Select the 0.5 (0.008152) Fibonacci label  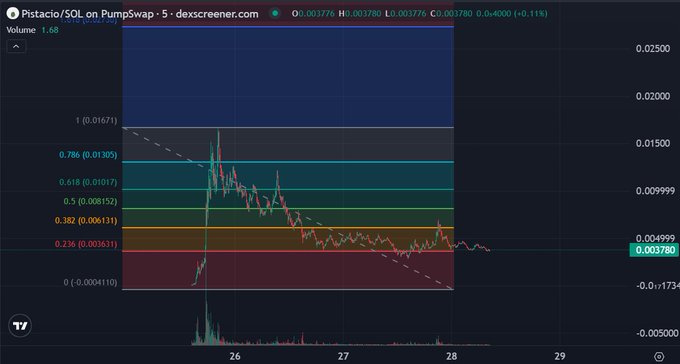point(90,201)
